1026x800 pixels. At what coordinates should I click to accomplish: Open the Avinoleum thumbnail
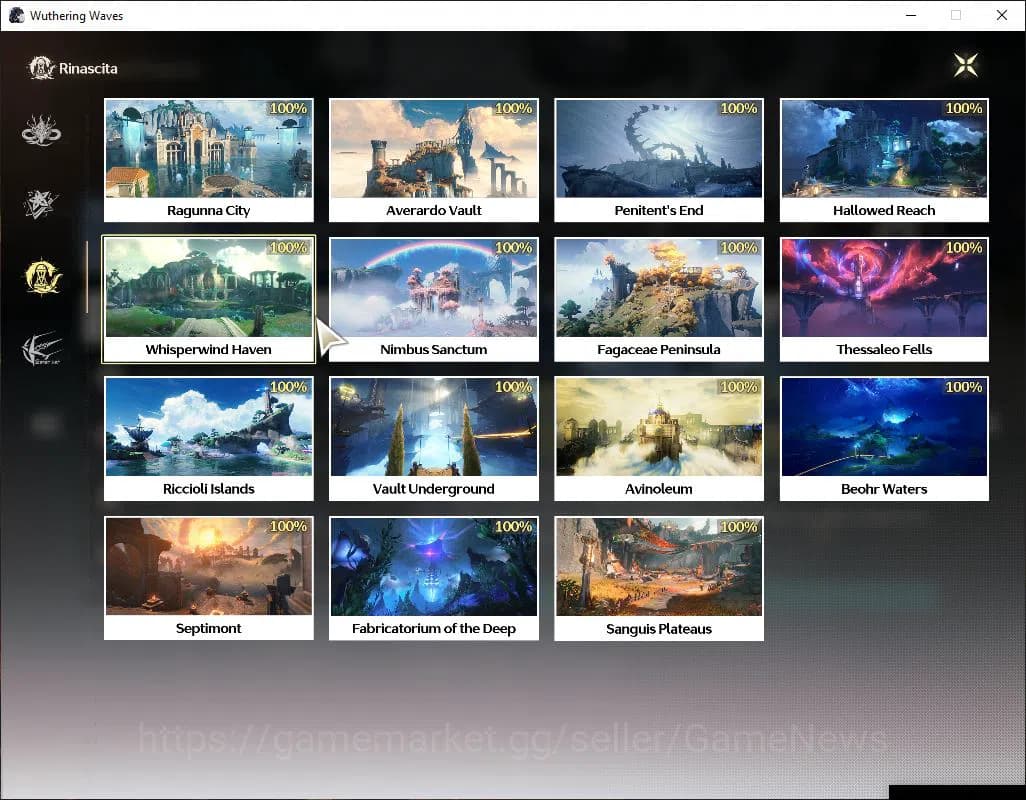click(659, 427)
